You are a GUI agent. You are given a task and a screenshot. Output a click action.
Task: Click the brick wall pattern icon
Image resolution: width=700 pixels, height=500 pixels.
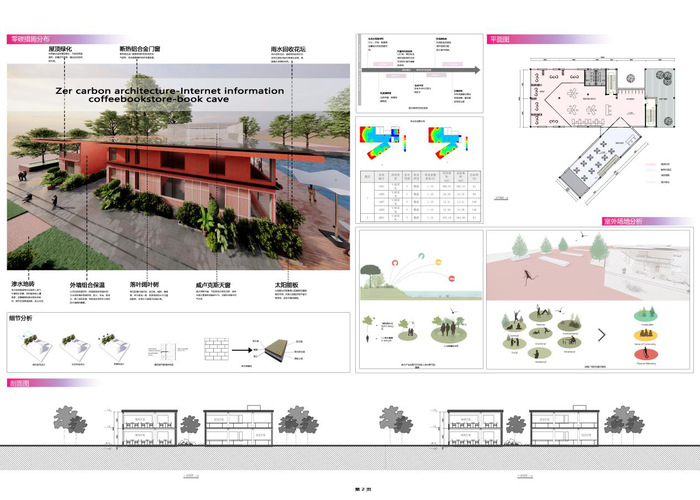click(x=218, y=351)
